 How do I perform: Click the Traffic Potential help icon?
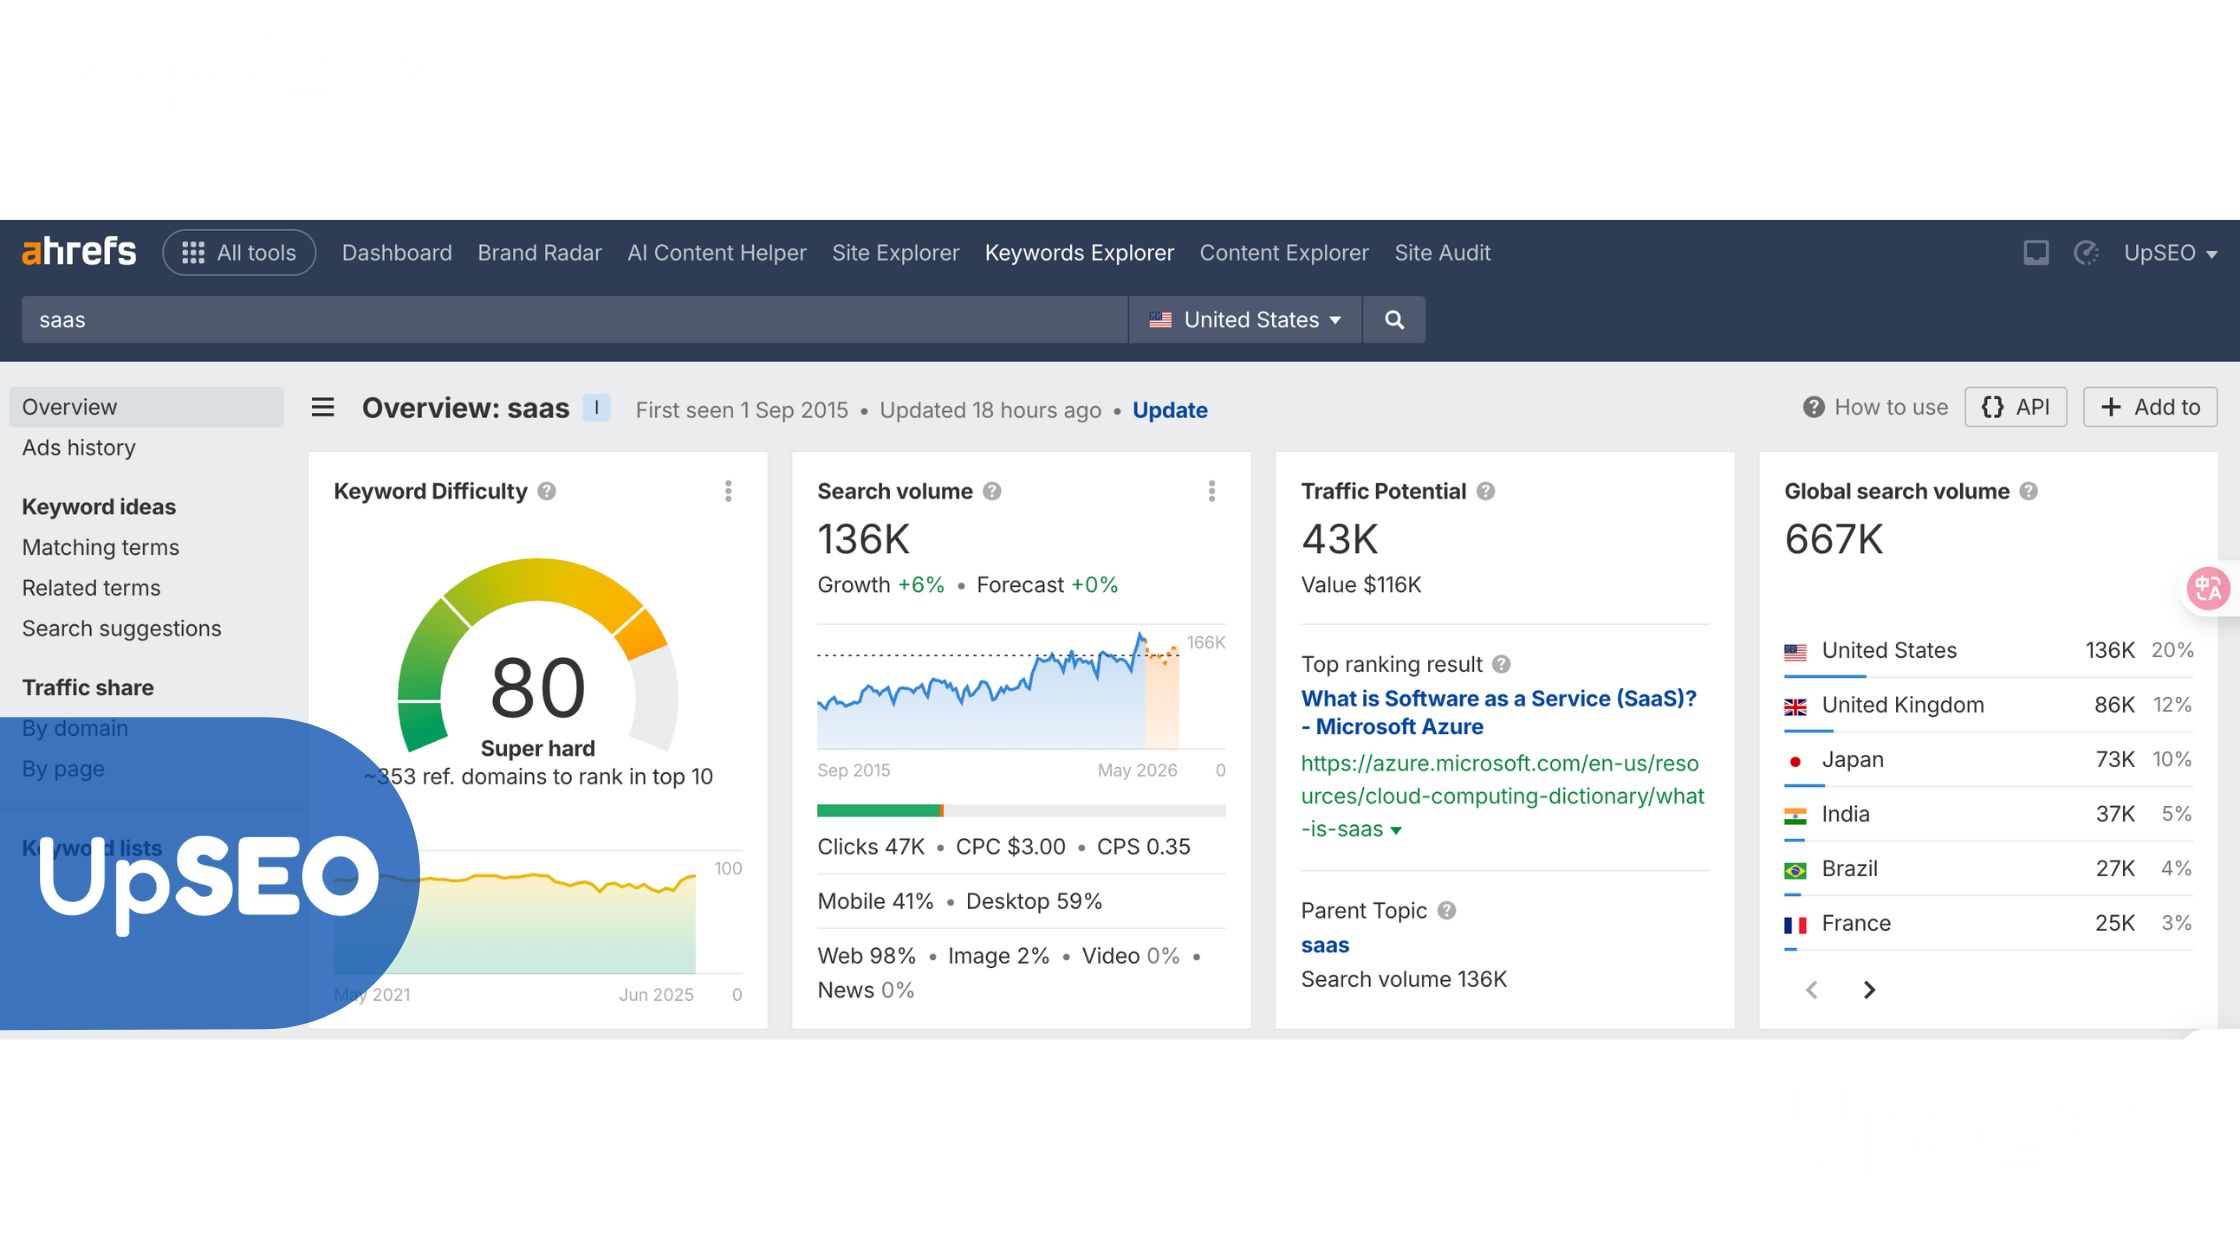(1486, 491)
